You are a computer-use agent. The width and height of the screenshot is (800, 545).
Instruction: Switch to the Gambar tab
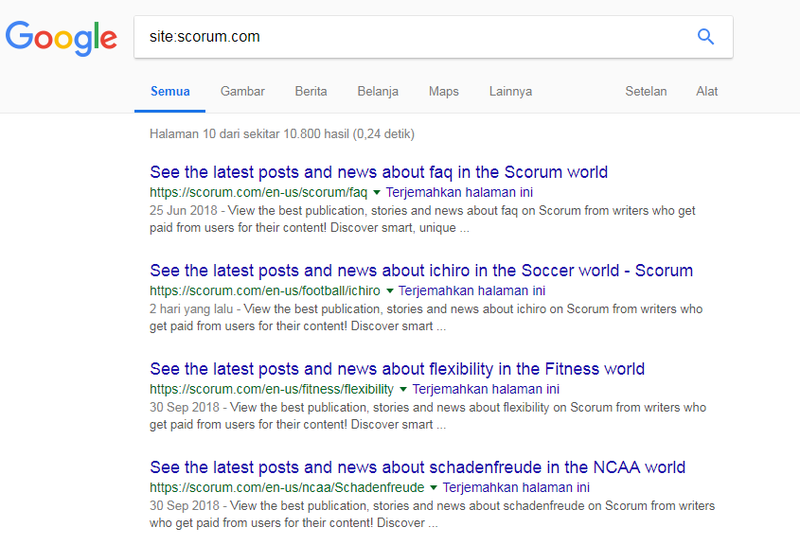pyautogui.click(x=242, y=91)
